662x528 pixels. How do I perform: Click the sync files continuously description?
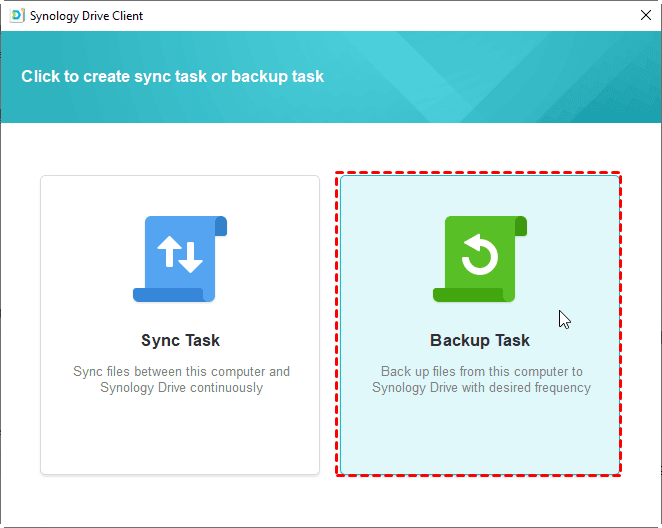[181, 379]
